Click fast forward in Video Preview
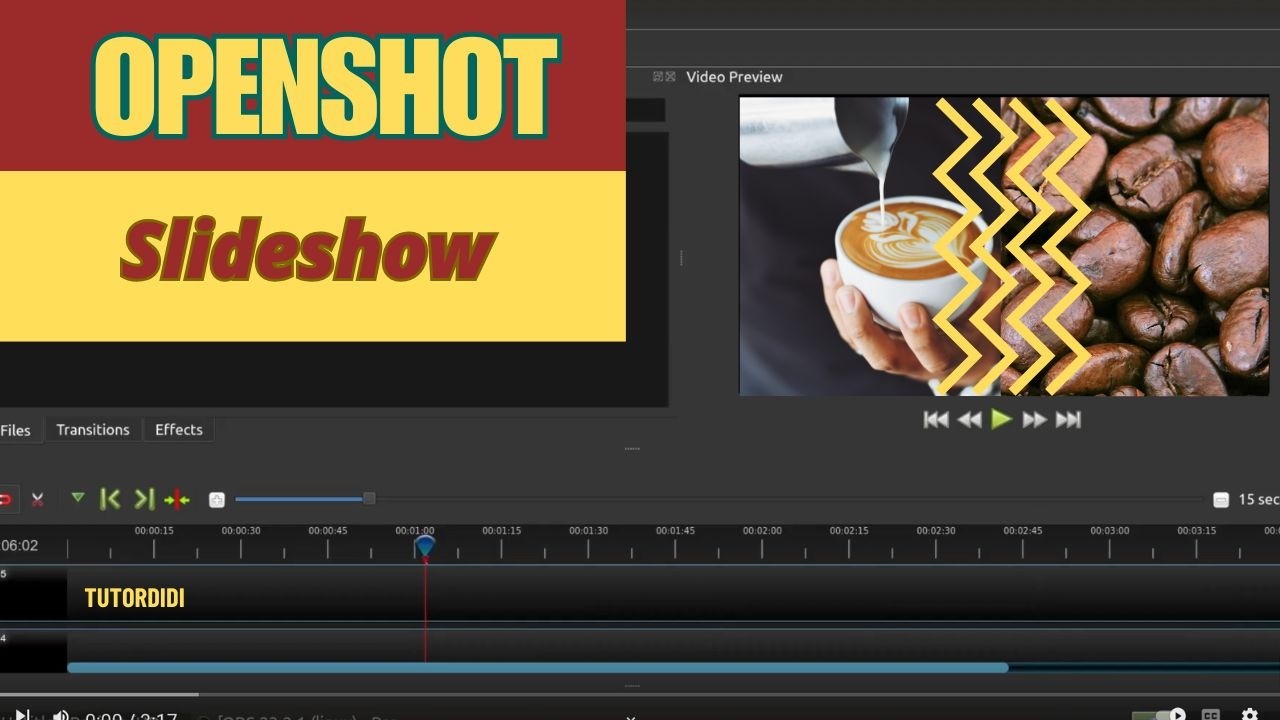Image resolution: width=1280 pixels, height=720 pixels. click(x=1035, y=420)
